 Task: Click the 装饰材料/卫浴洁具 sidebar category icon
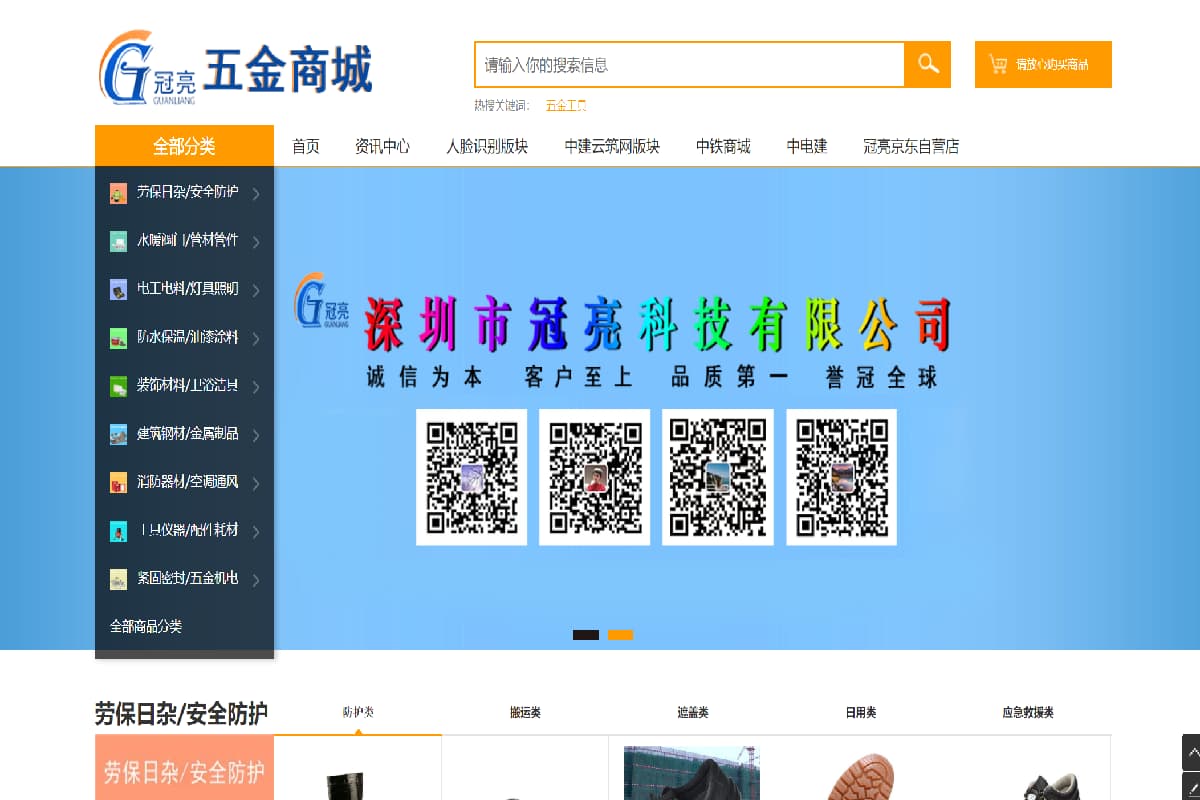click(118, 385)
